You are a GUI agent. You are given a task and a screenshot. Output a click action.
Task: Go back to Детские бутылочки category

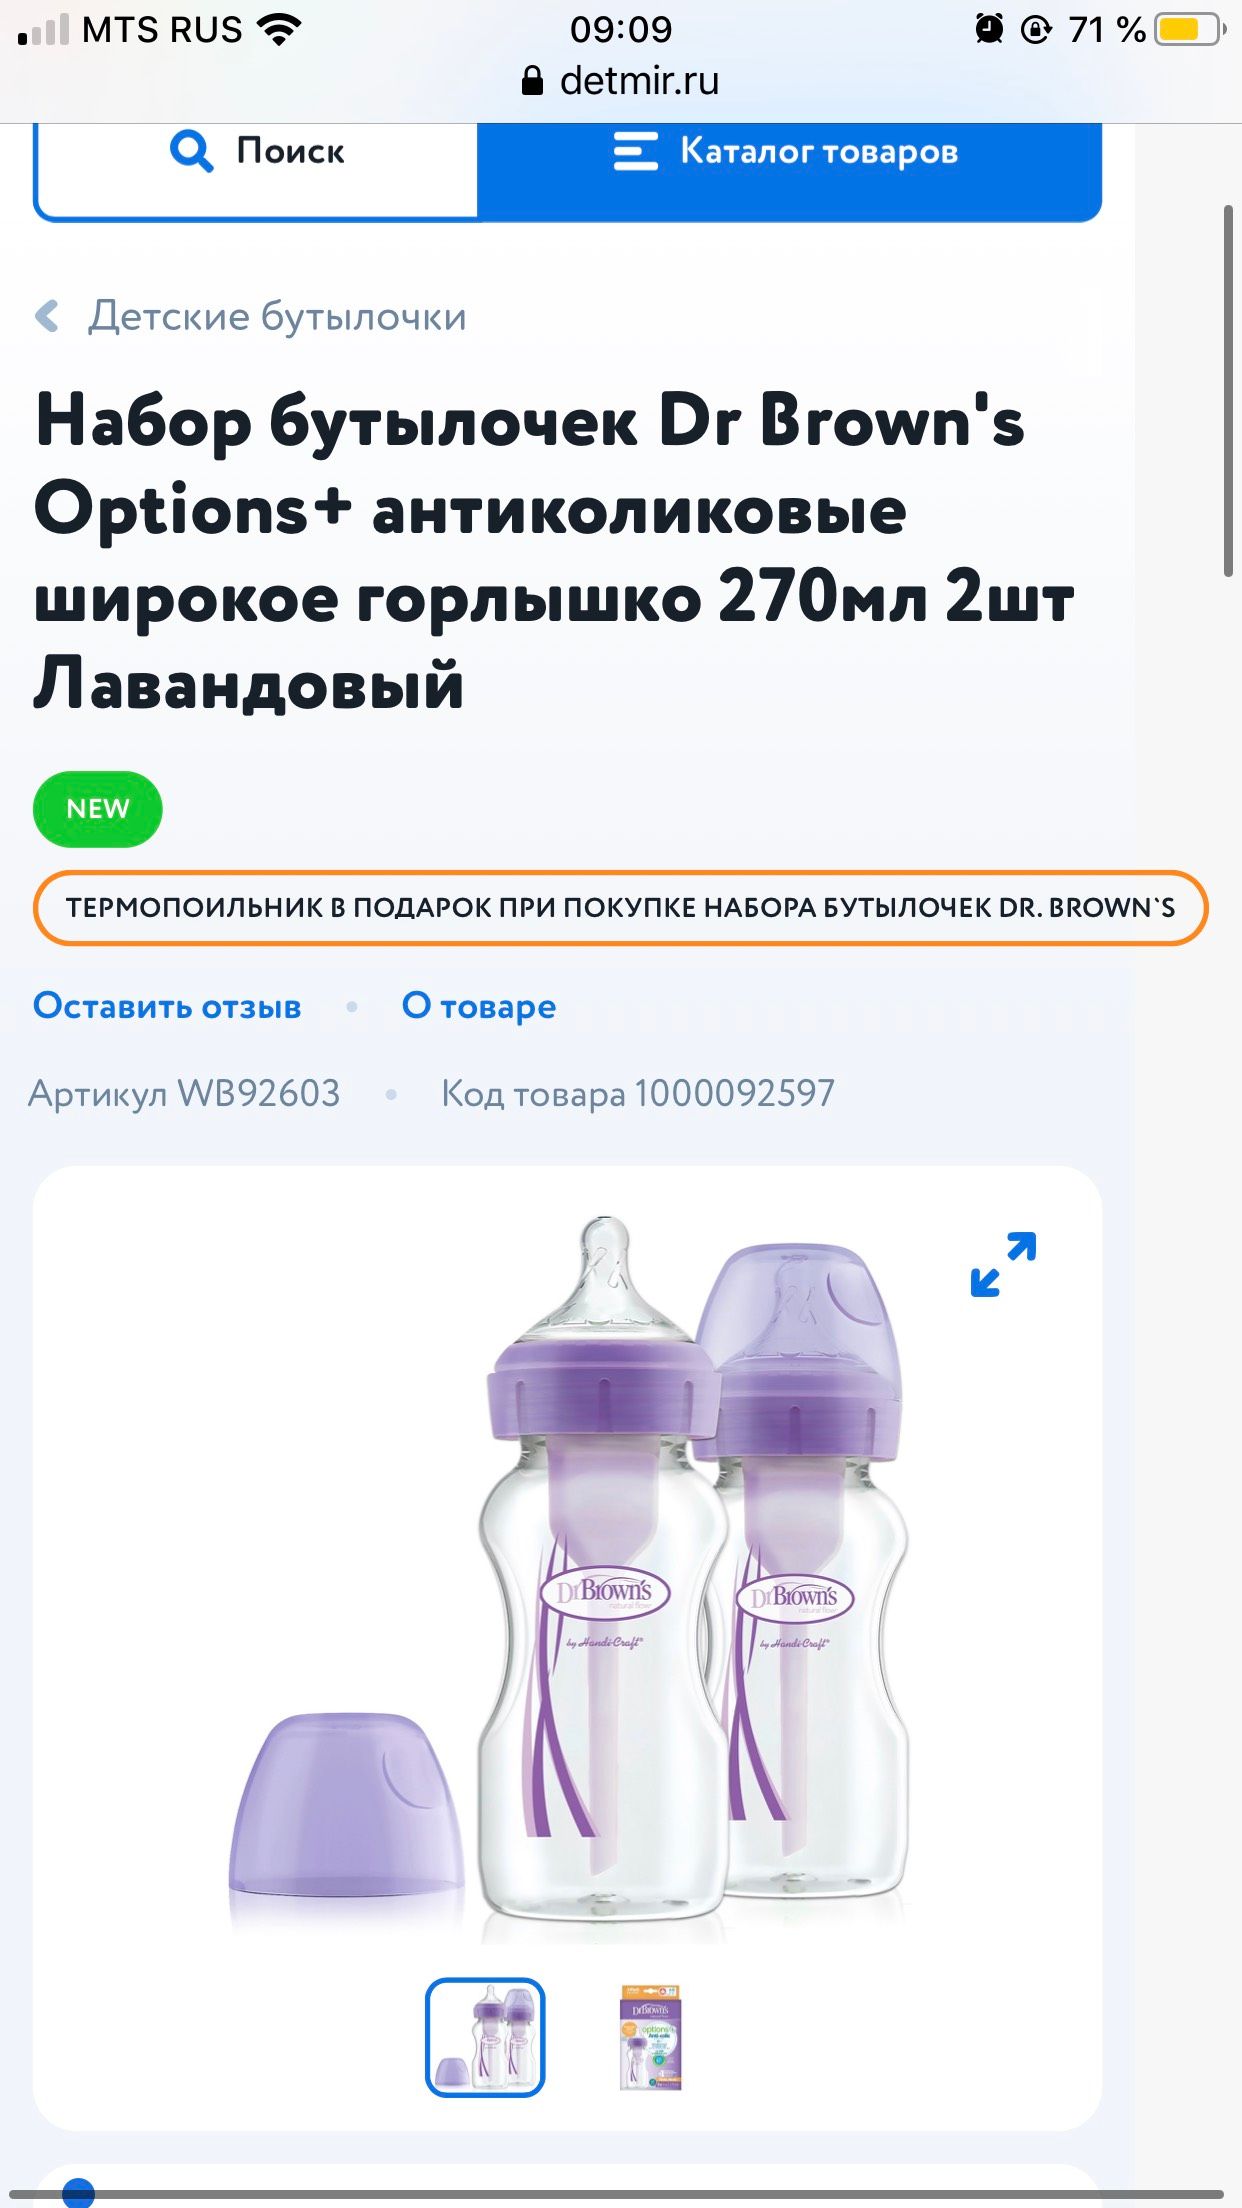(277, 316)
